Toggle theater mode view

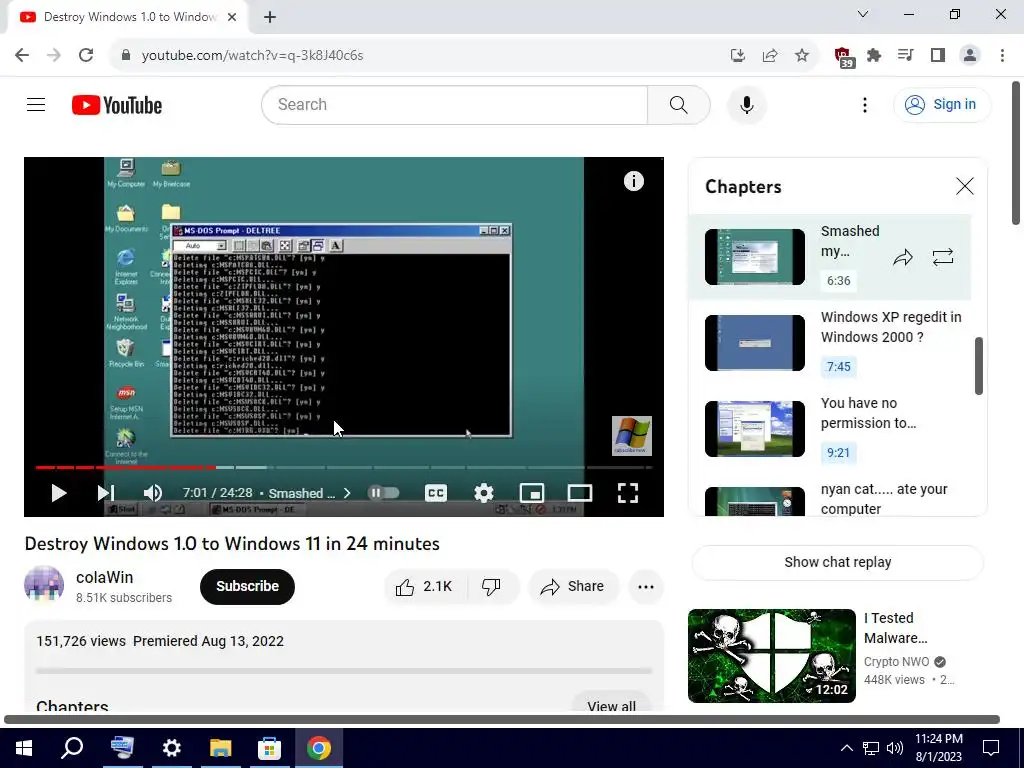579,493
